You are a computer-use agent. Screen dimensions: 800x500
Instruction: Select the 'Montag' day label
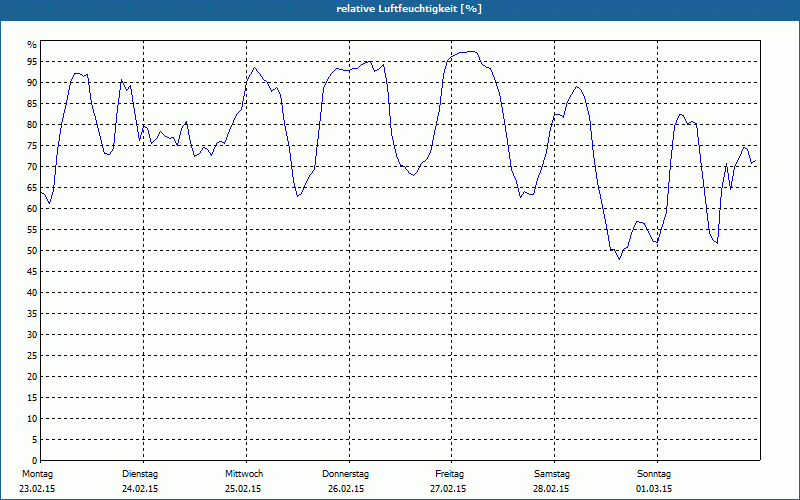coord(37,474)
